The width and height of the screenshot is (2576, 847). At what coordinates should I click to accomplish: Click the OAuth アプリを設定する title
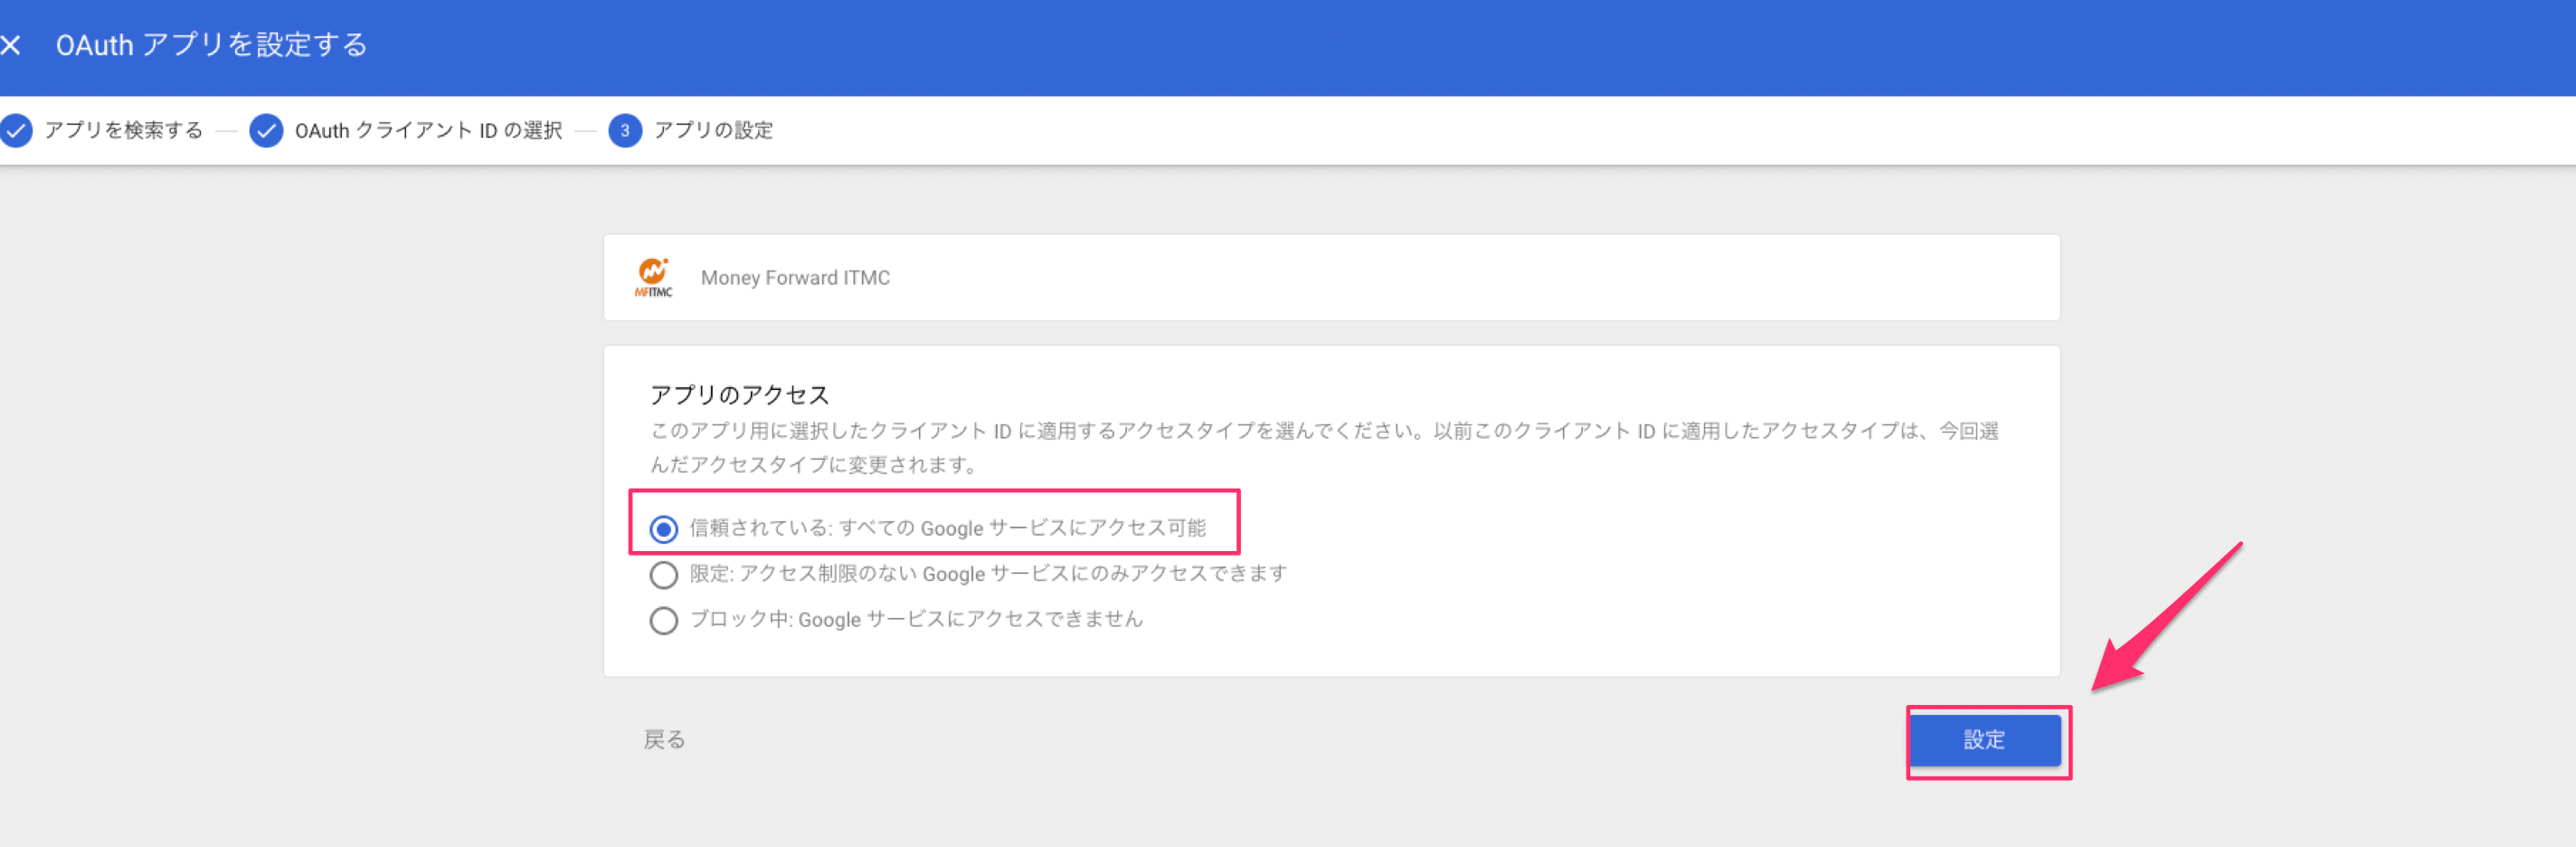[211, 45]
